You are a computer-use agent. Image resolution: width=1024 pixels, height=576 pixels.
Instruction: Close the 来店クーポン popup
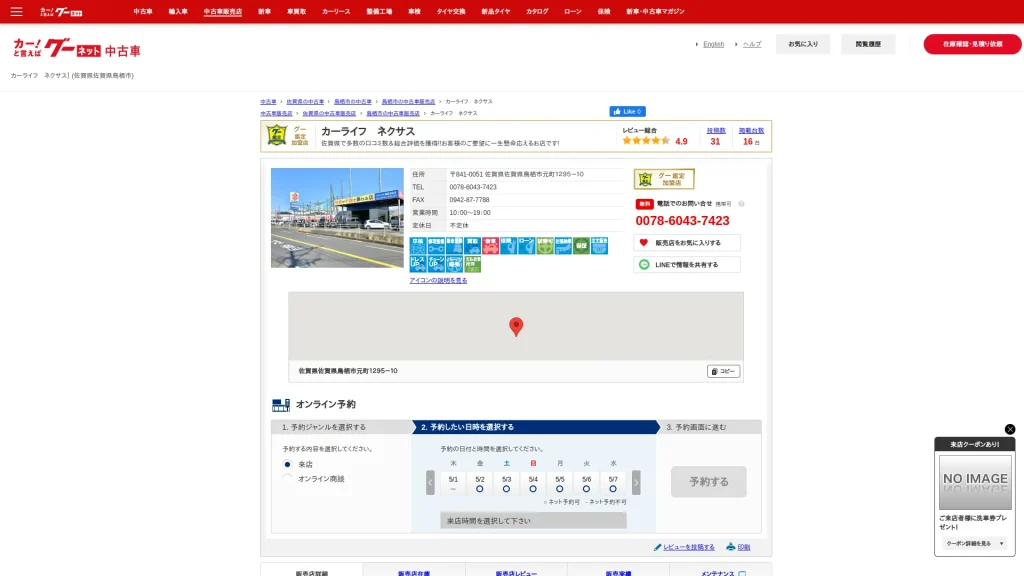tap(1010, 429)
